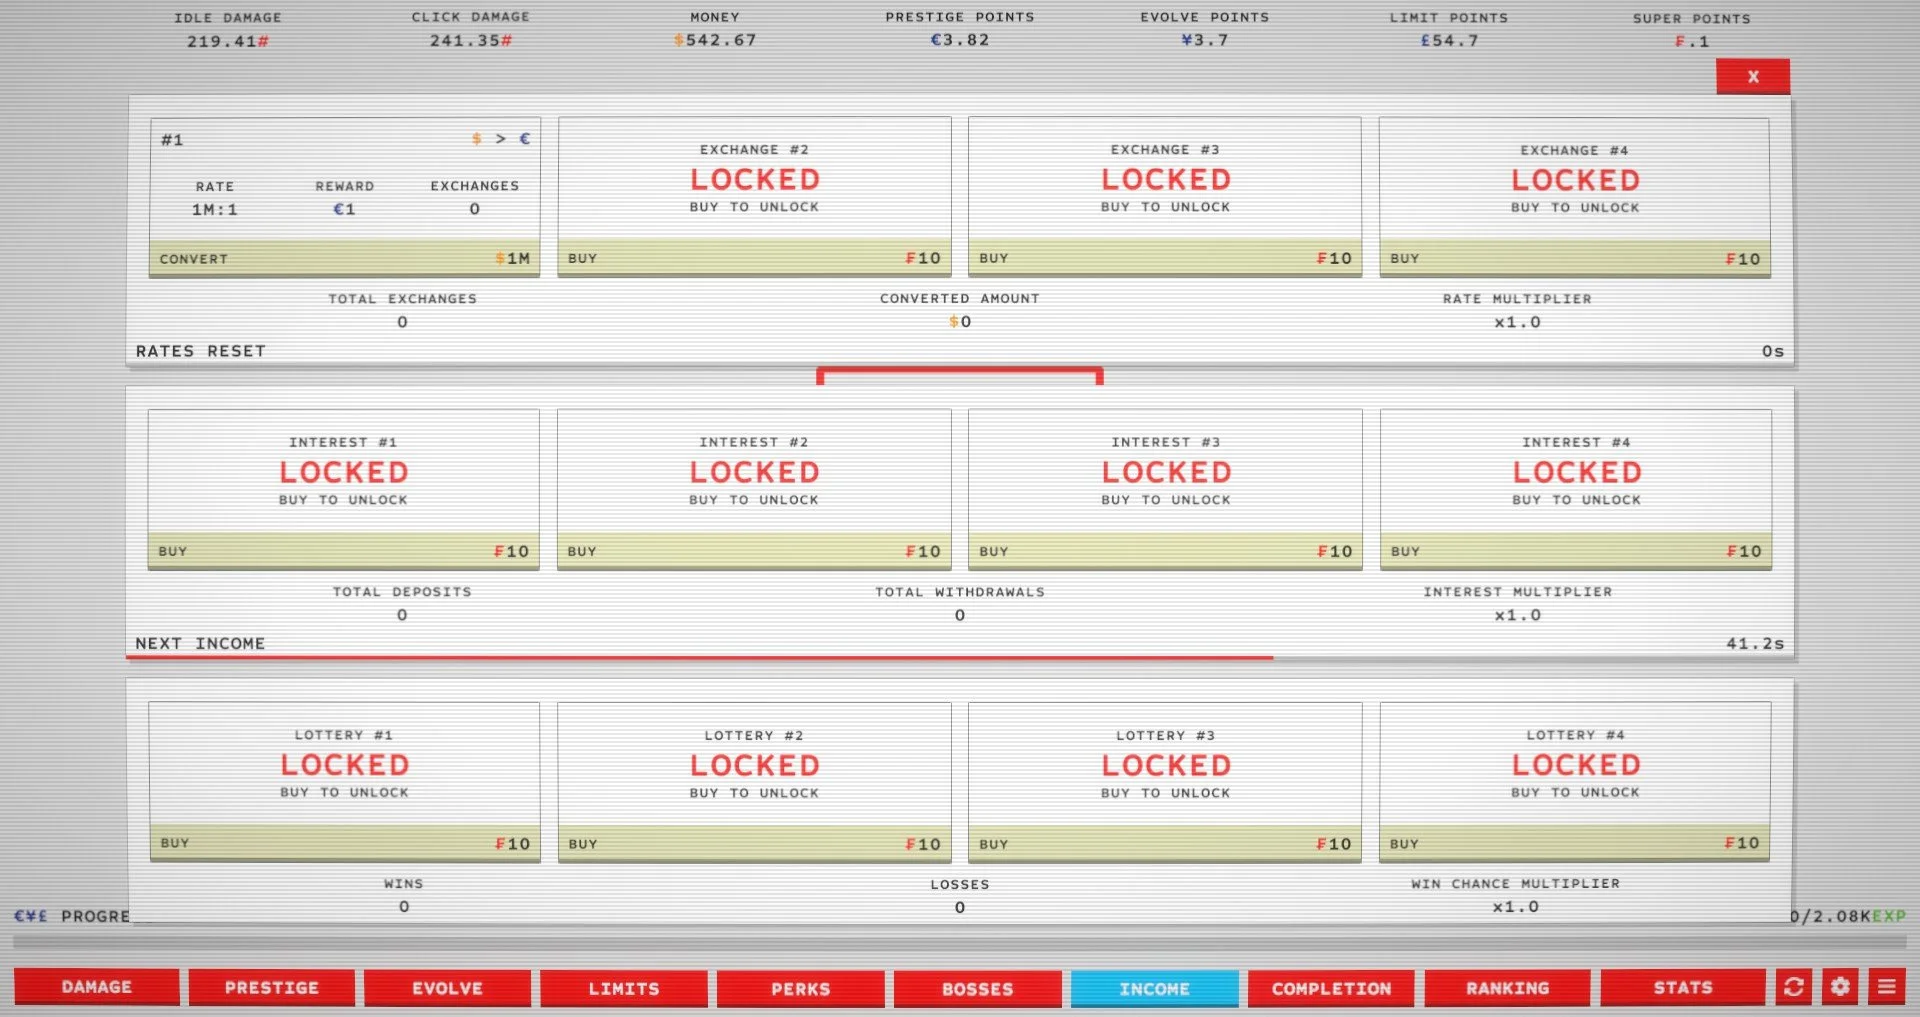Click the Money value $542.67
This screenshot has width=1920, height=1017.
pos(715,40)
